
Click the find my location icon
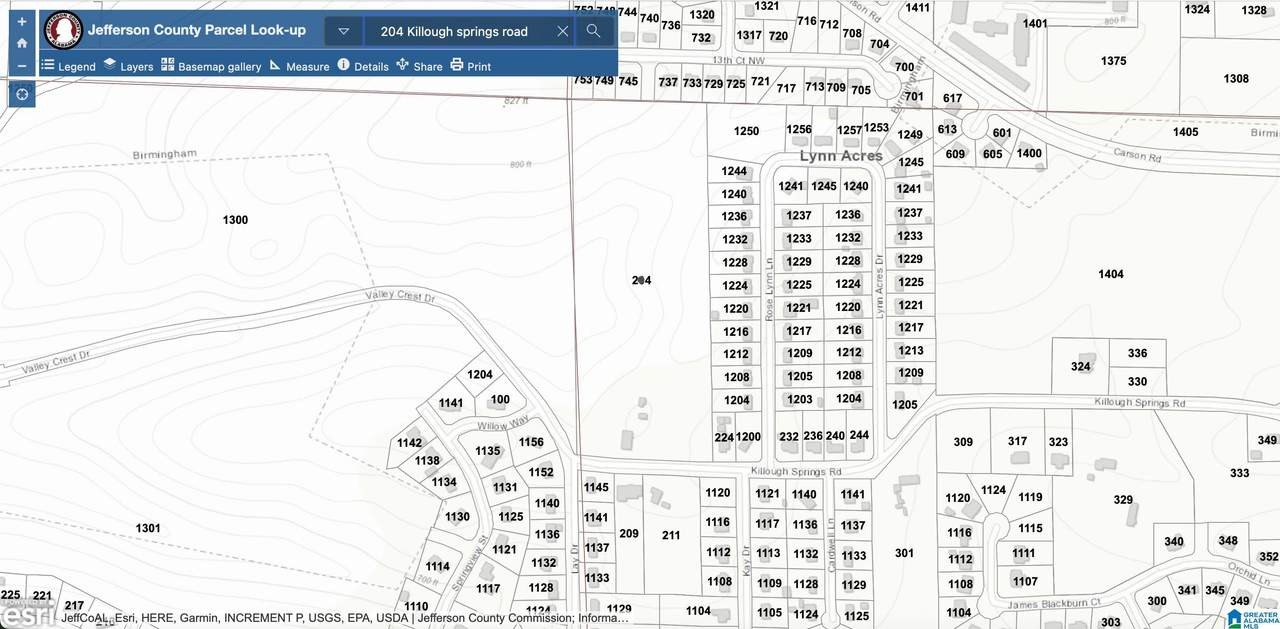(x=22, y=95)
